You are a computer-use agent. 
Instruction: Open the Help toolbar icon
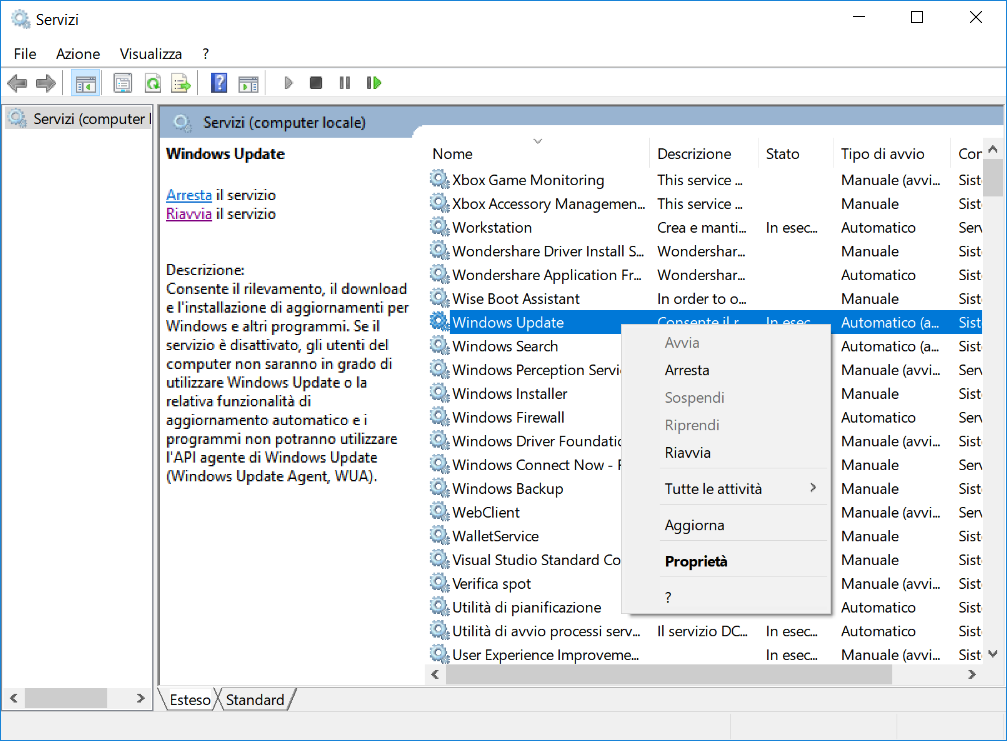pyautogui.click(x=219, y=83)
